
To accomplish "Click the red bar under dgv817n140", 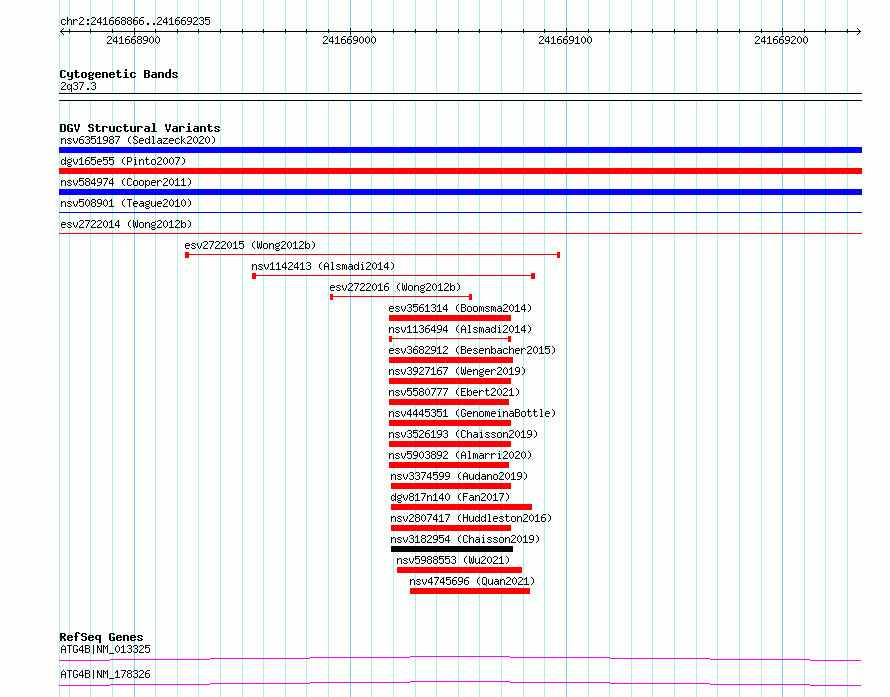I will point(461,507).
